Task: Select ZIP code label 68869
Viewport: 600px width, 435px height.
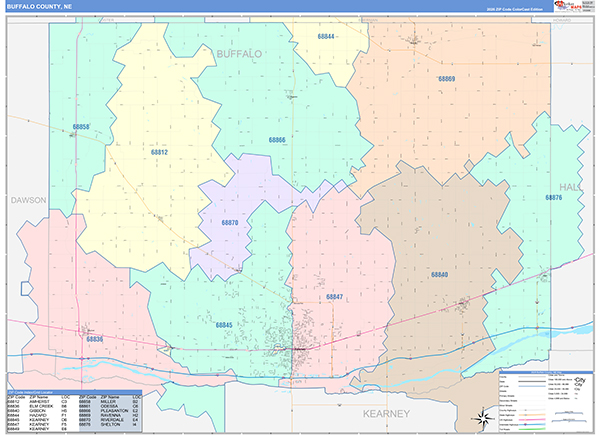Action: click(447, 78)
